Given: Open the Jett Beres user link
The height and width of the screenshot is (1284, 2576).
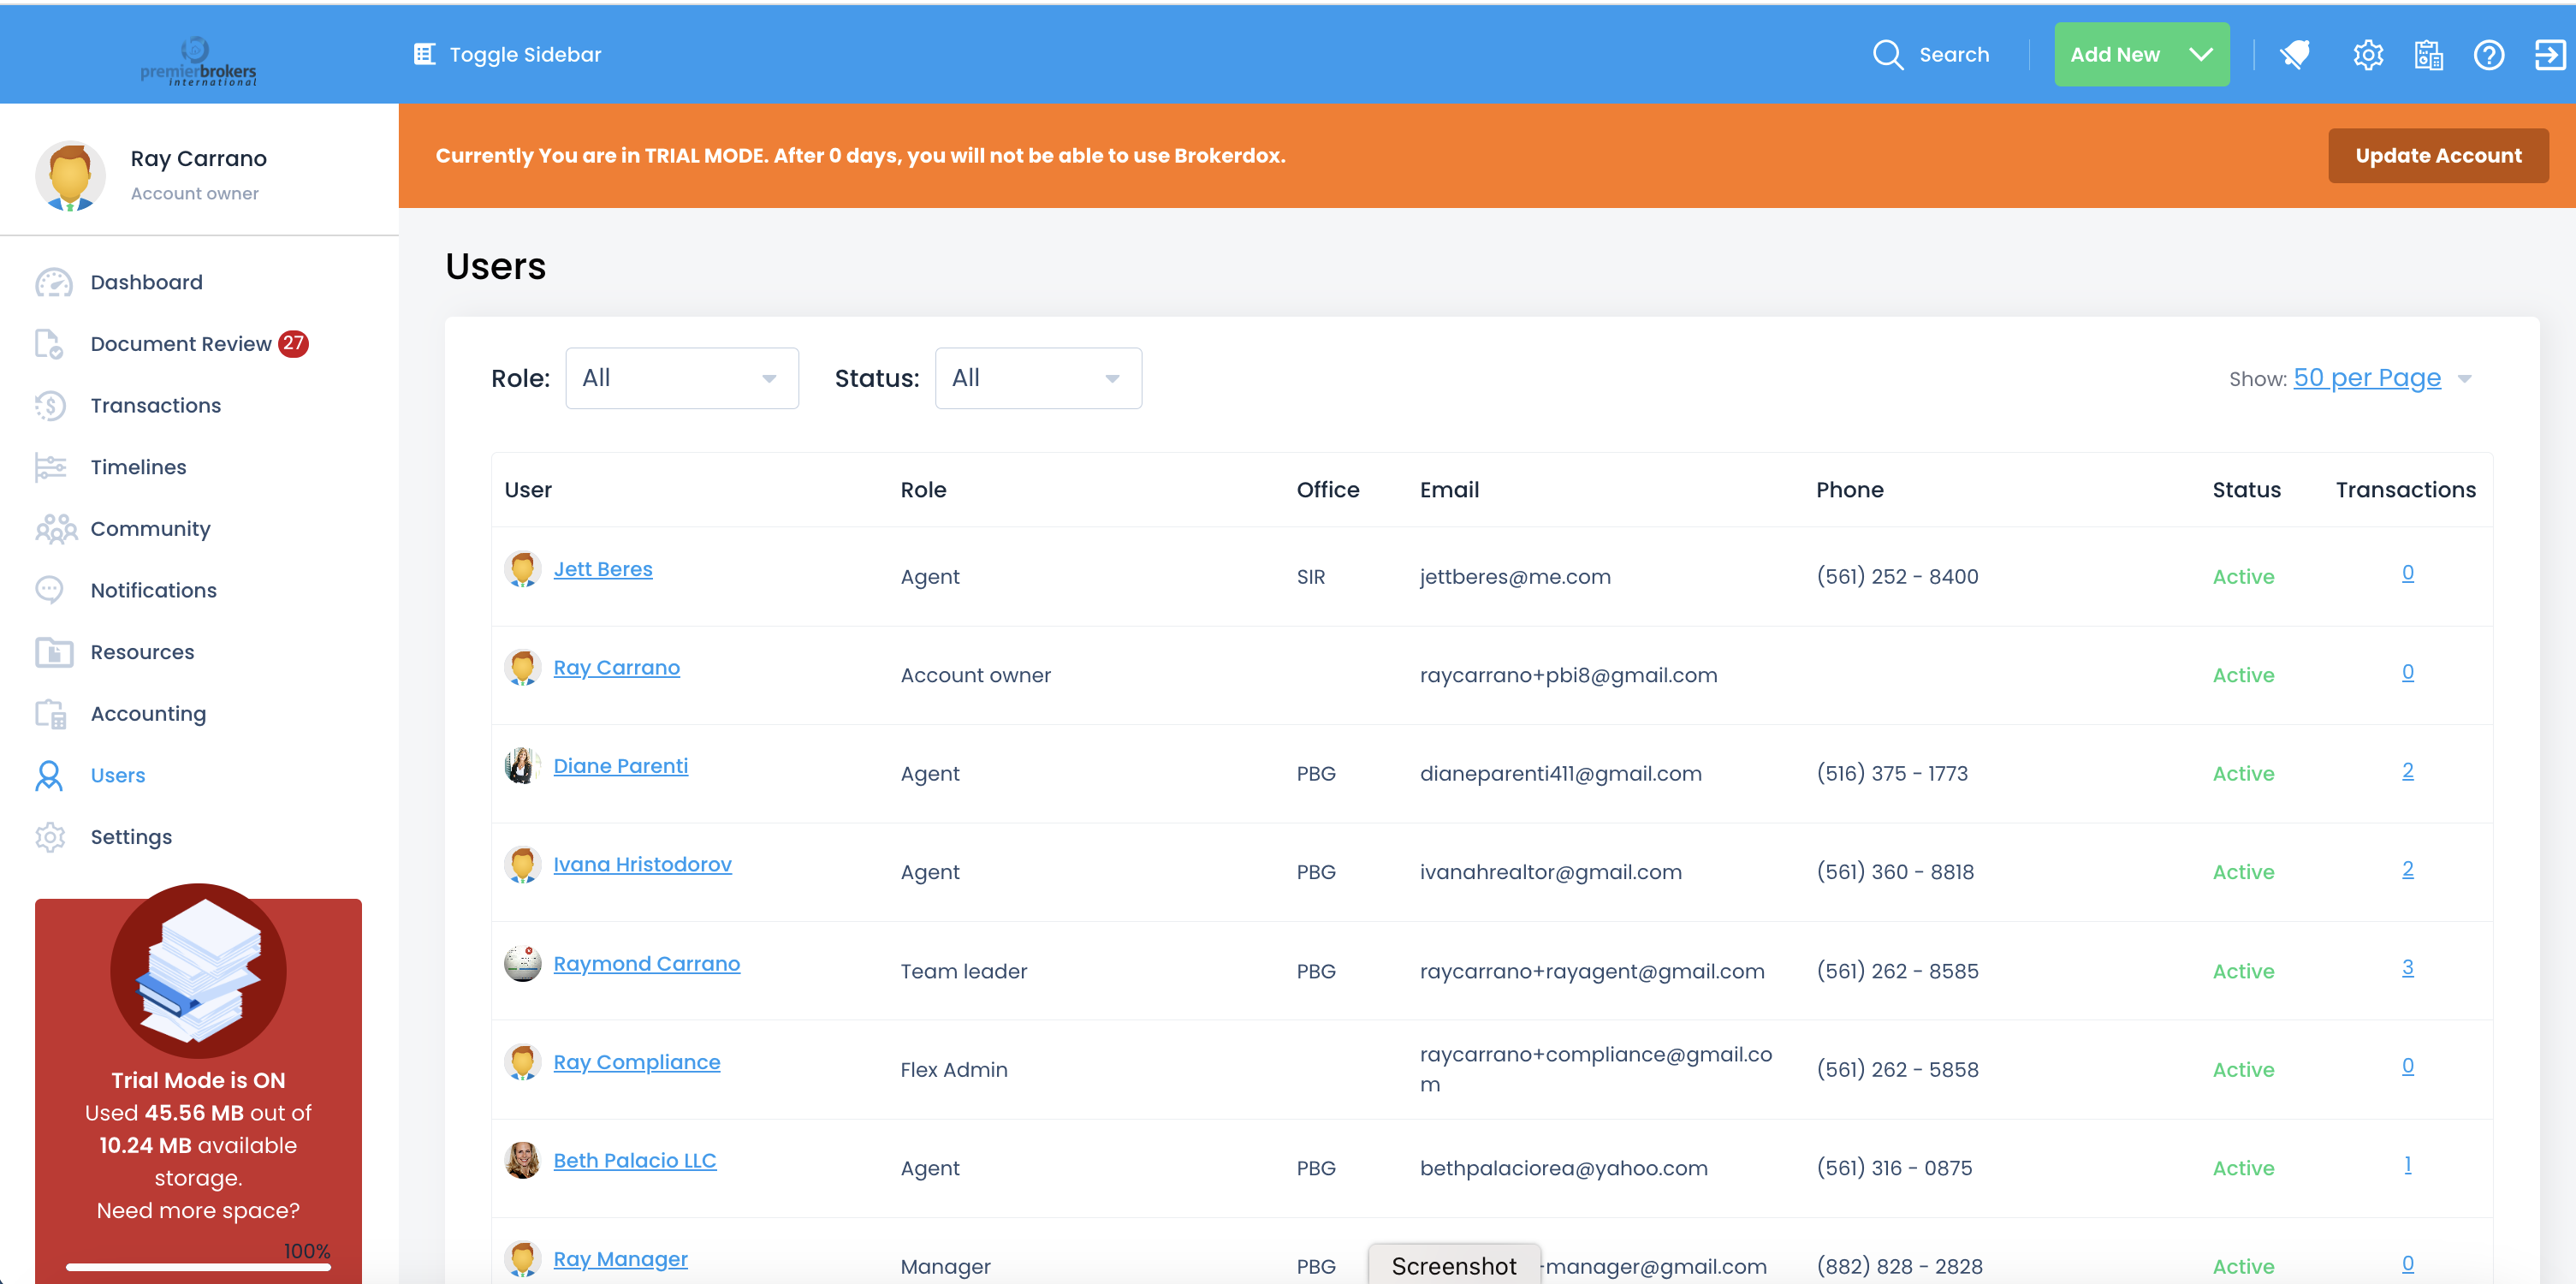Looking at the screenshot, I should [603, 569].
